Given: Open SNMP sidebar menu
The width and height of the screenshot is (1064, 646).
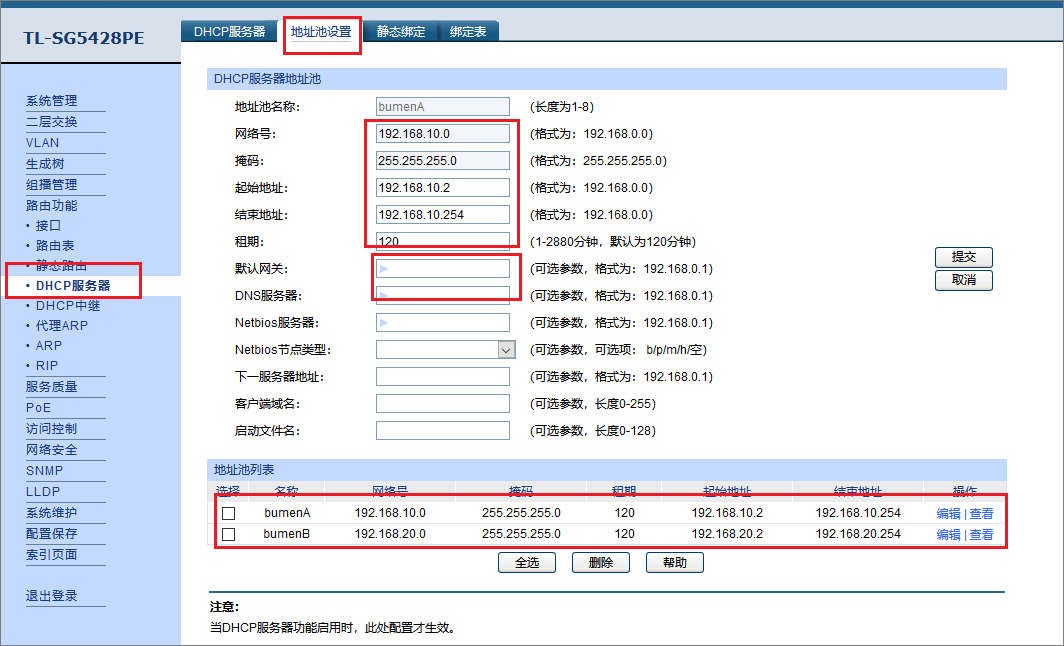Looking at the screenshot, I should [45, 471].
